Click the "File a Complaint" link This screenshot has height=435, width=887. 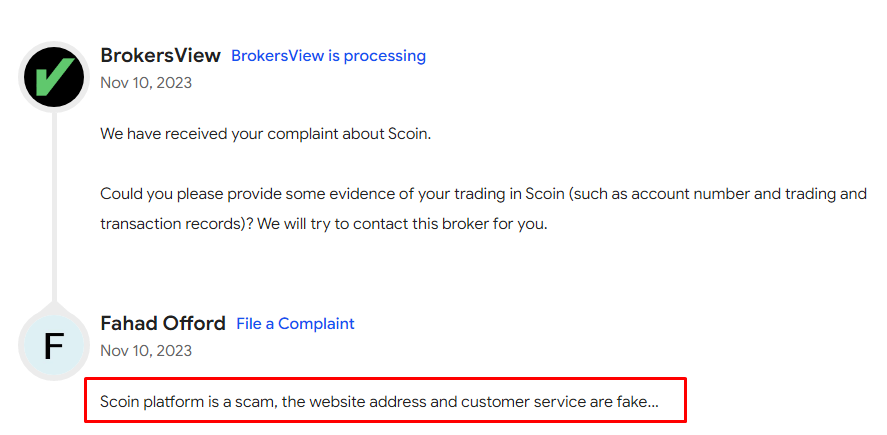[x=295, y=324]
